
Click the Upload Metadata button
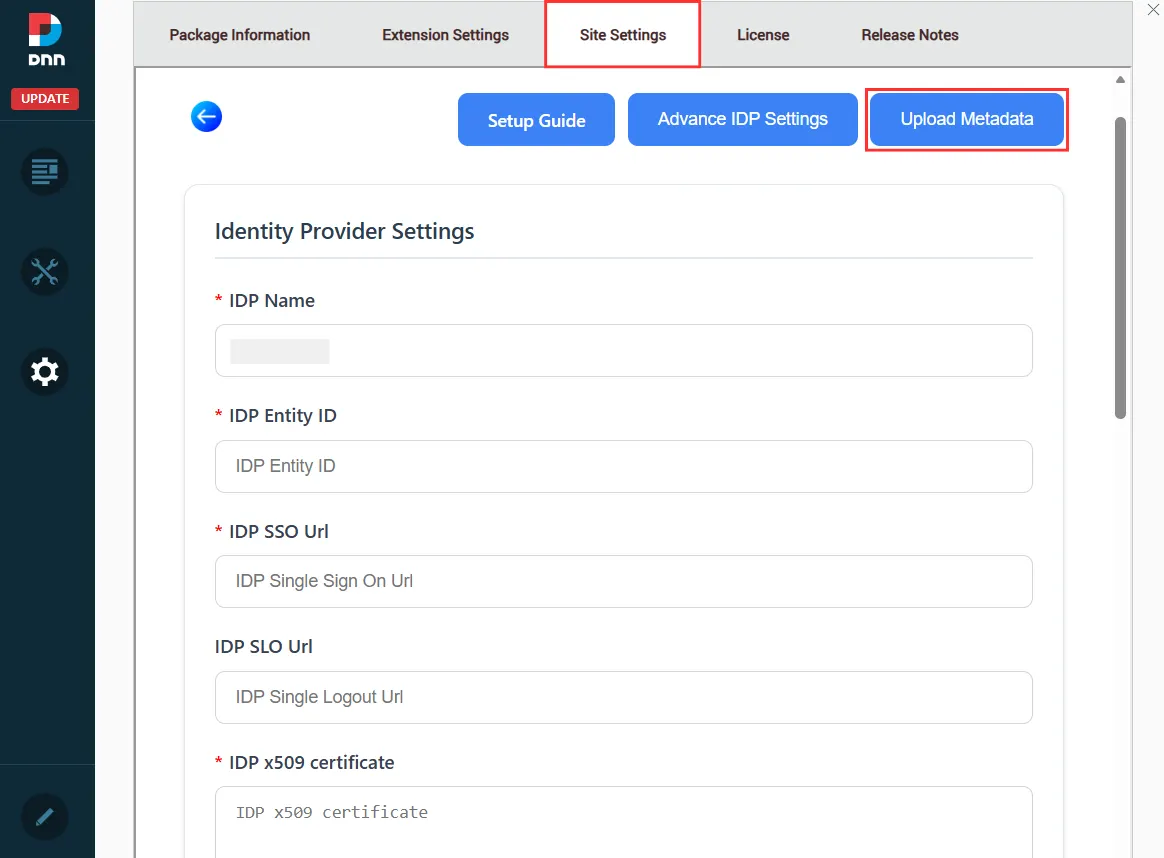[967, 119]
